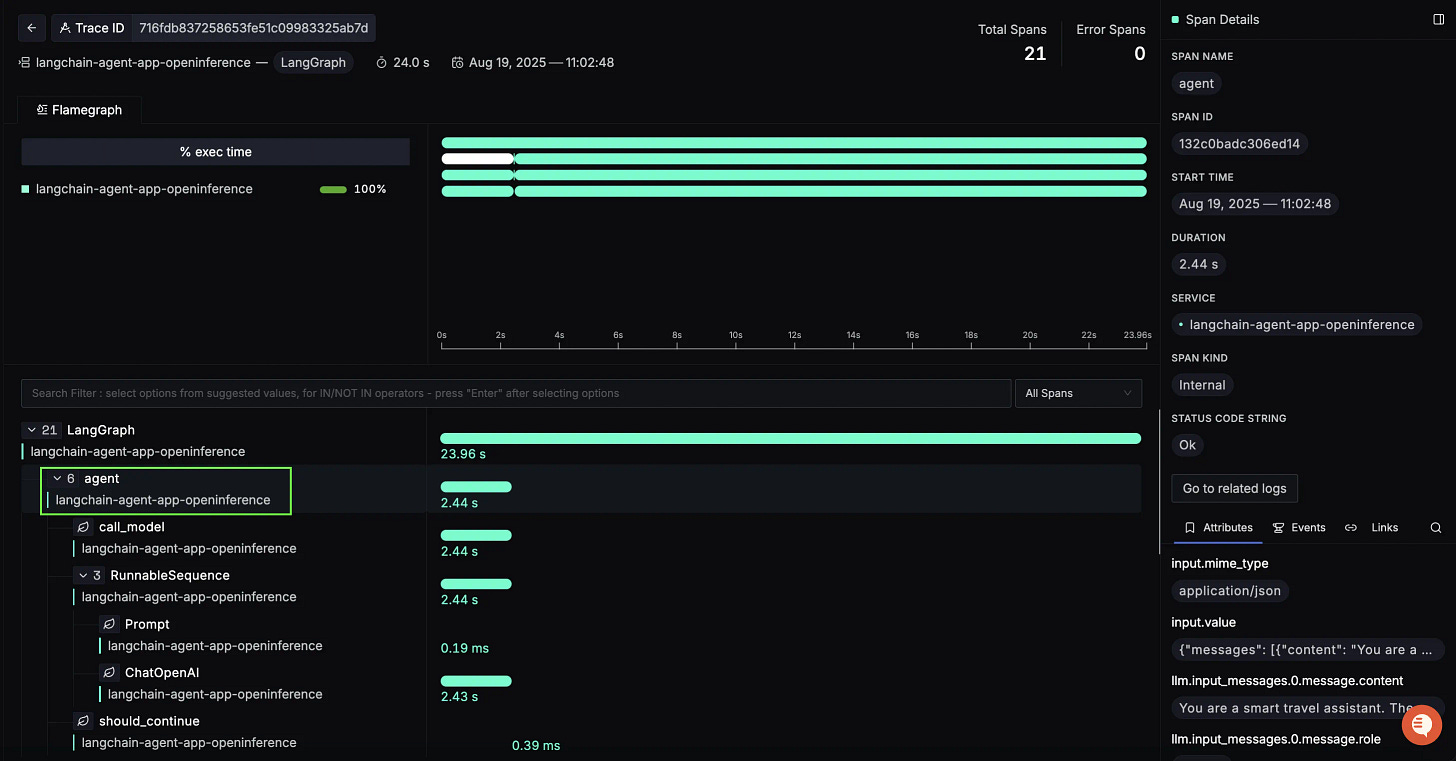
Task: Click the call_model span leaf icon
Action: [84, 527]
